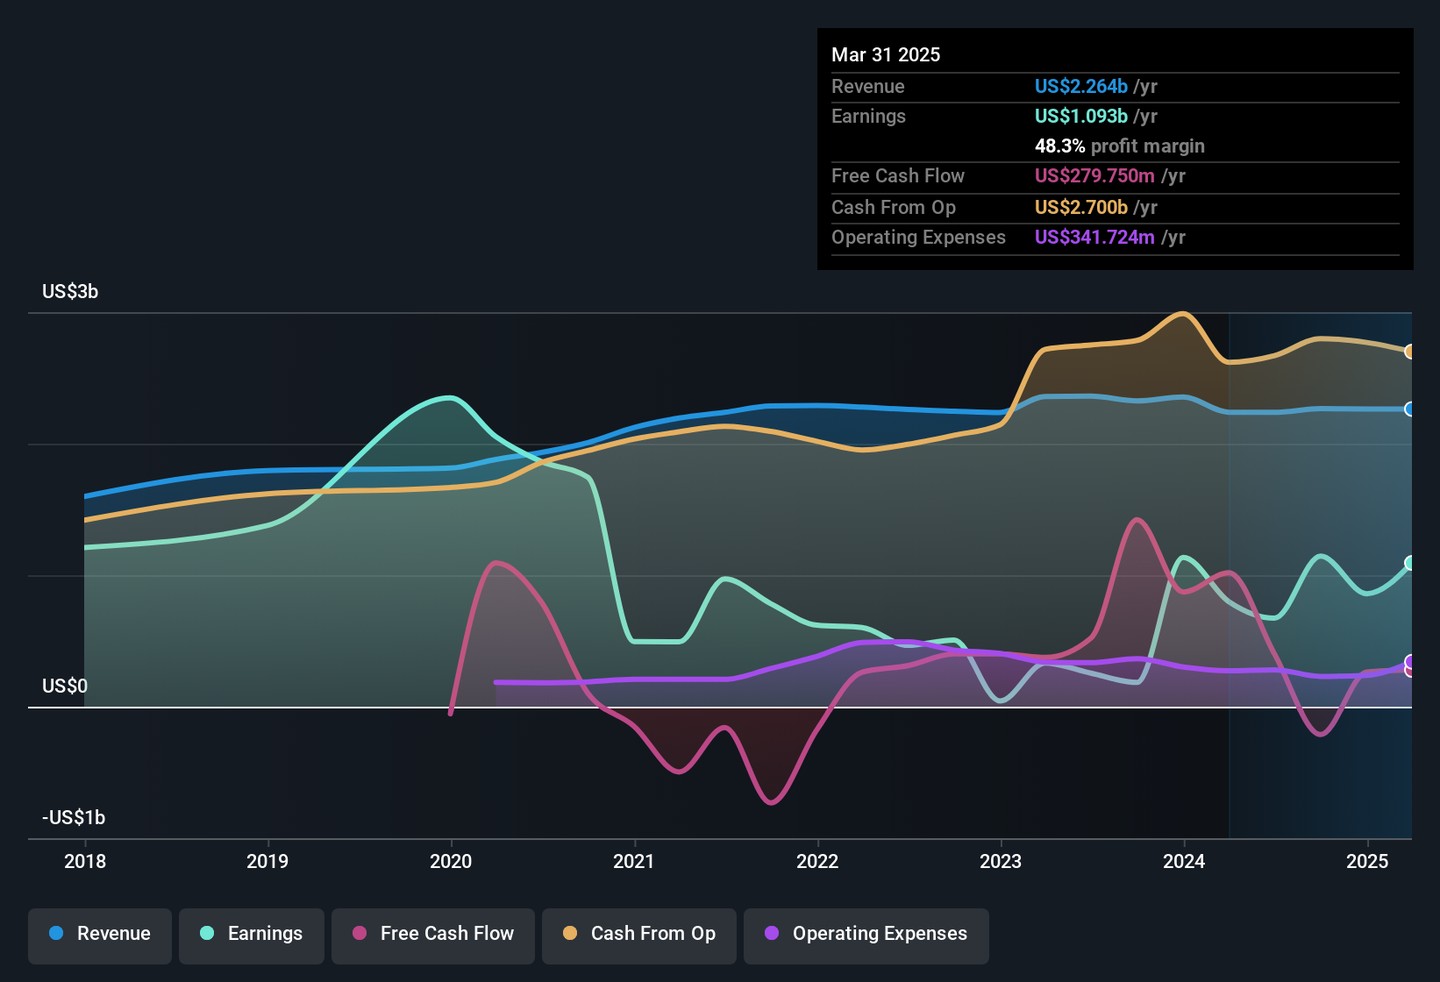
Task: Click the Revenue value US$2.264b in tooltip
Action: pyautogui.click(x=1081, y=87)
